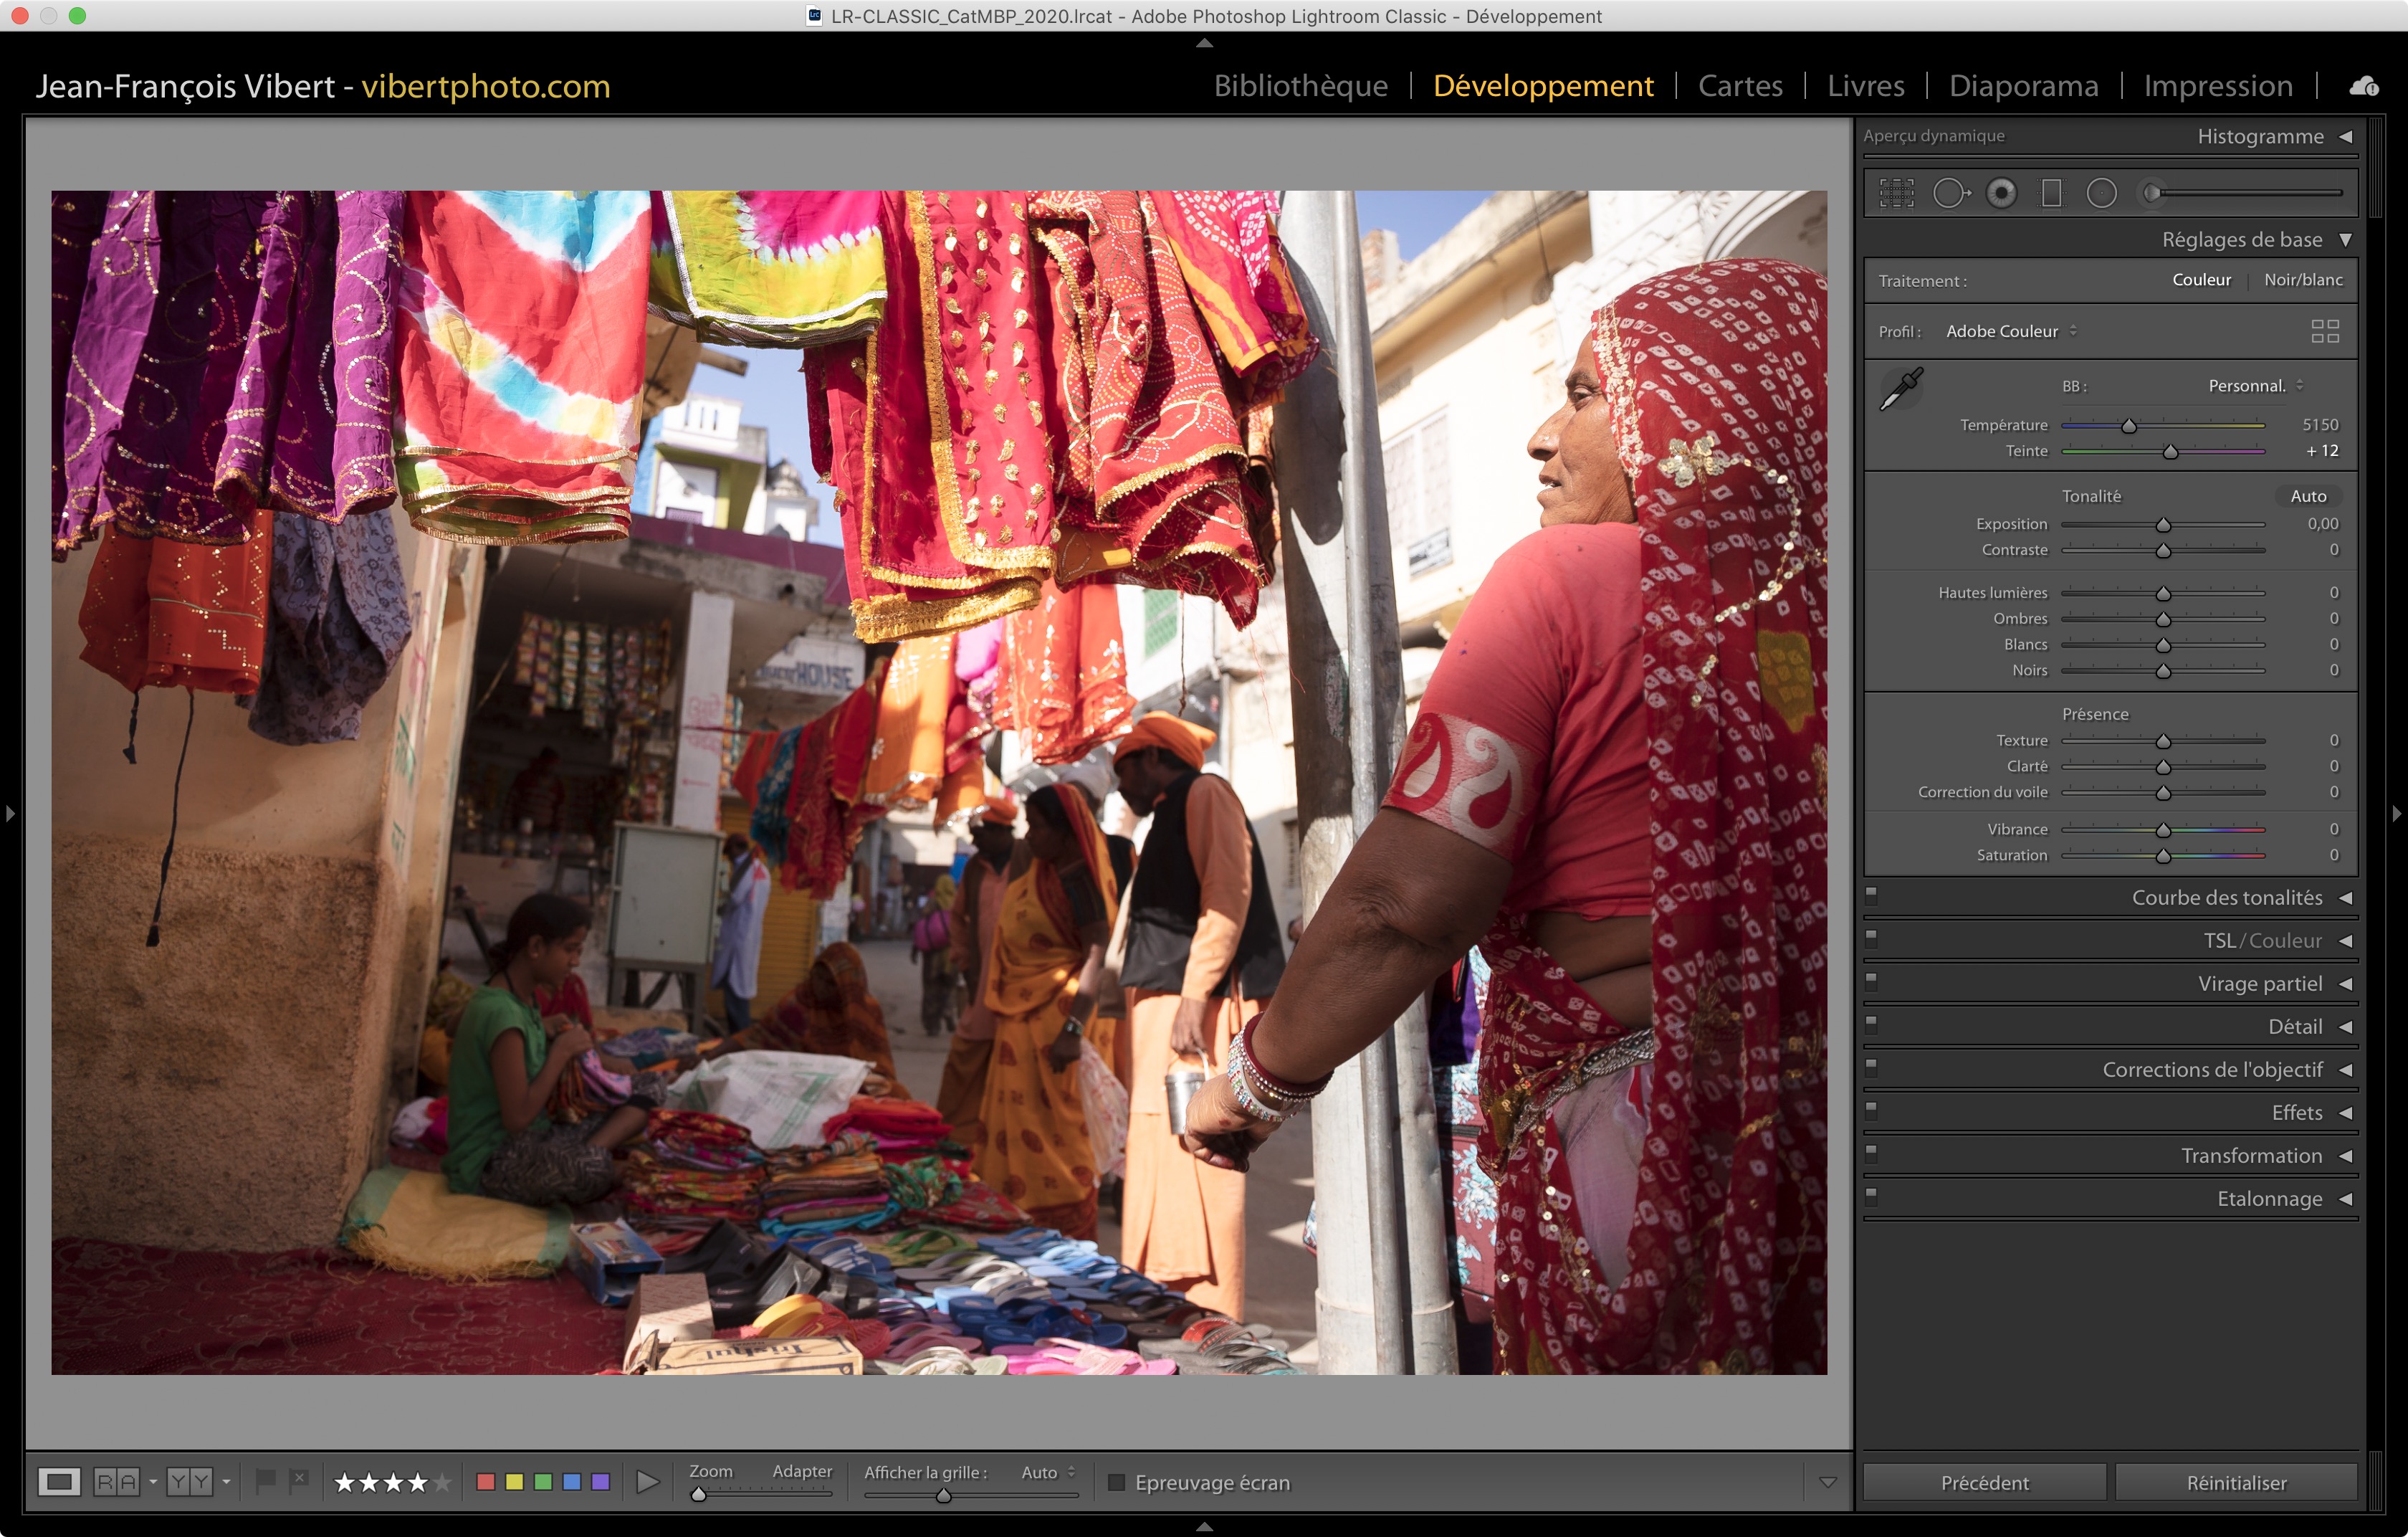Screen dimensions: 2408x1537
Task: Open the profile browser grid icon
Action: pyautogui.click(x=2325, y=331)
